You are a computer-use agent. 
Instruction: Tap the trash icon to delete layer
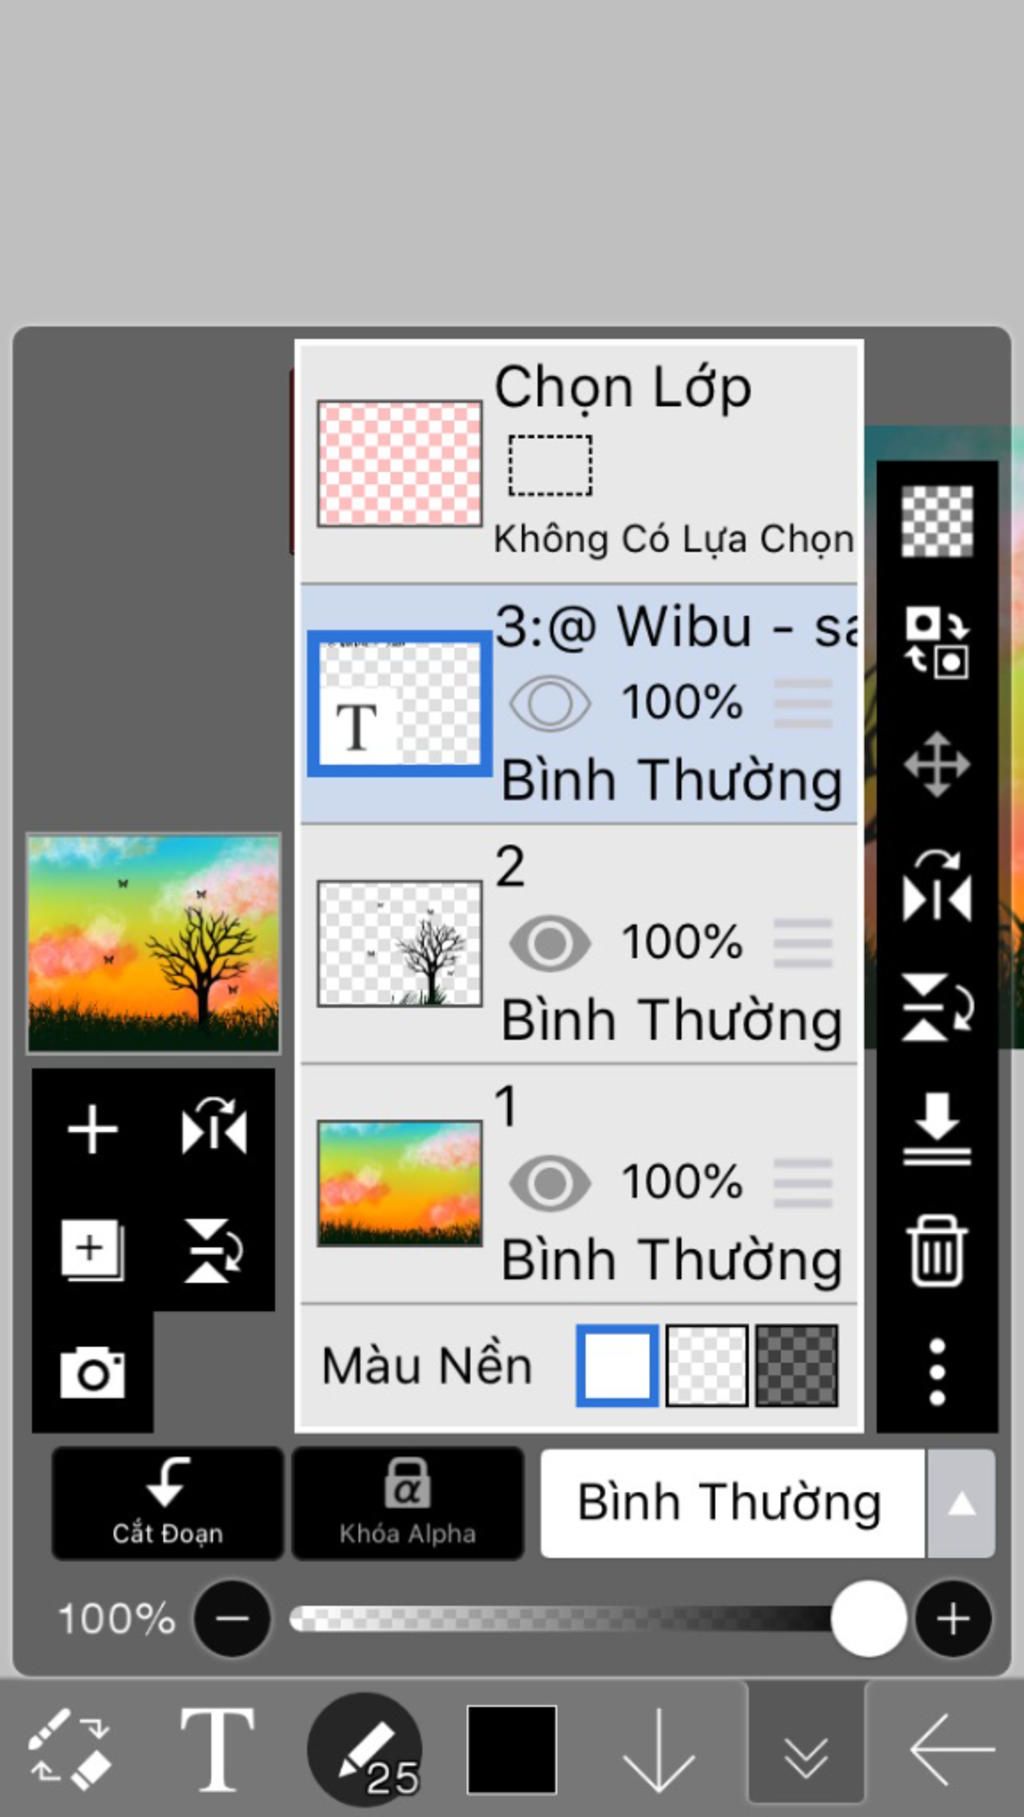(x=936, y=1250)
